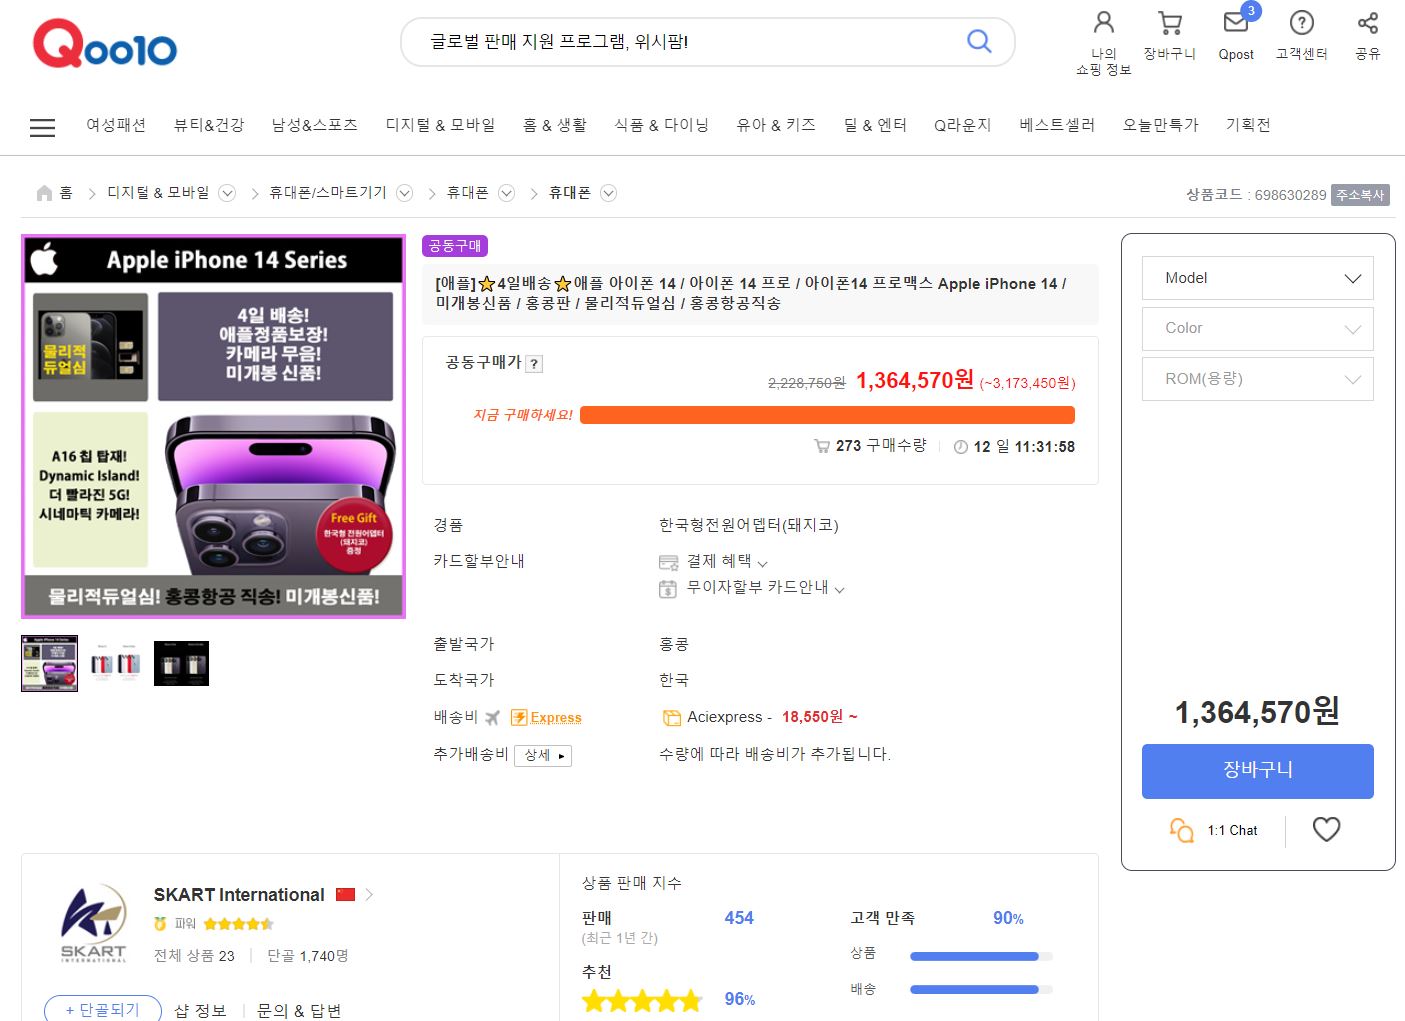Click Aciexpress shipping fee 18,550원

(x=819, y=717)
